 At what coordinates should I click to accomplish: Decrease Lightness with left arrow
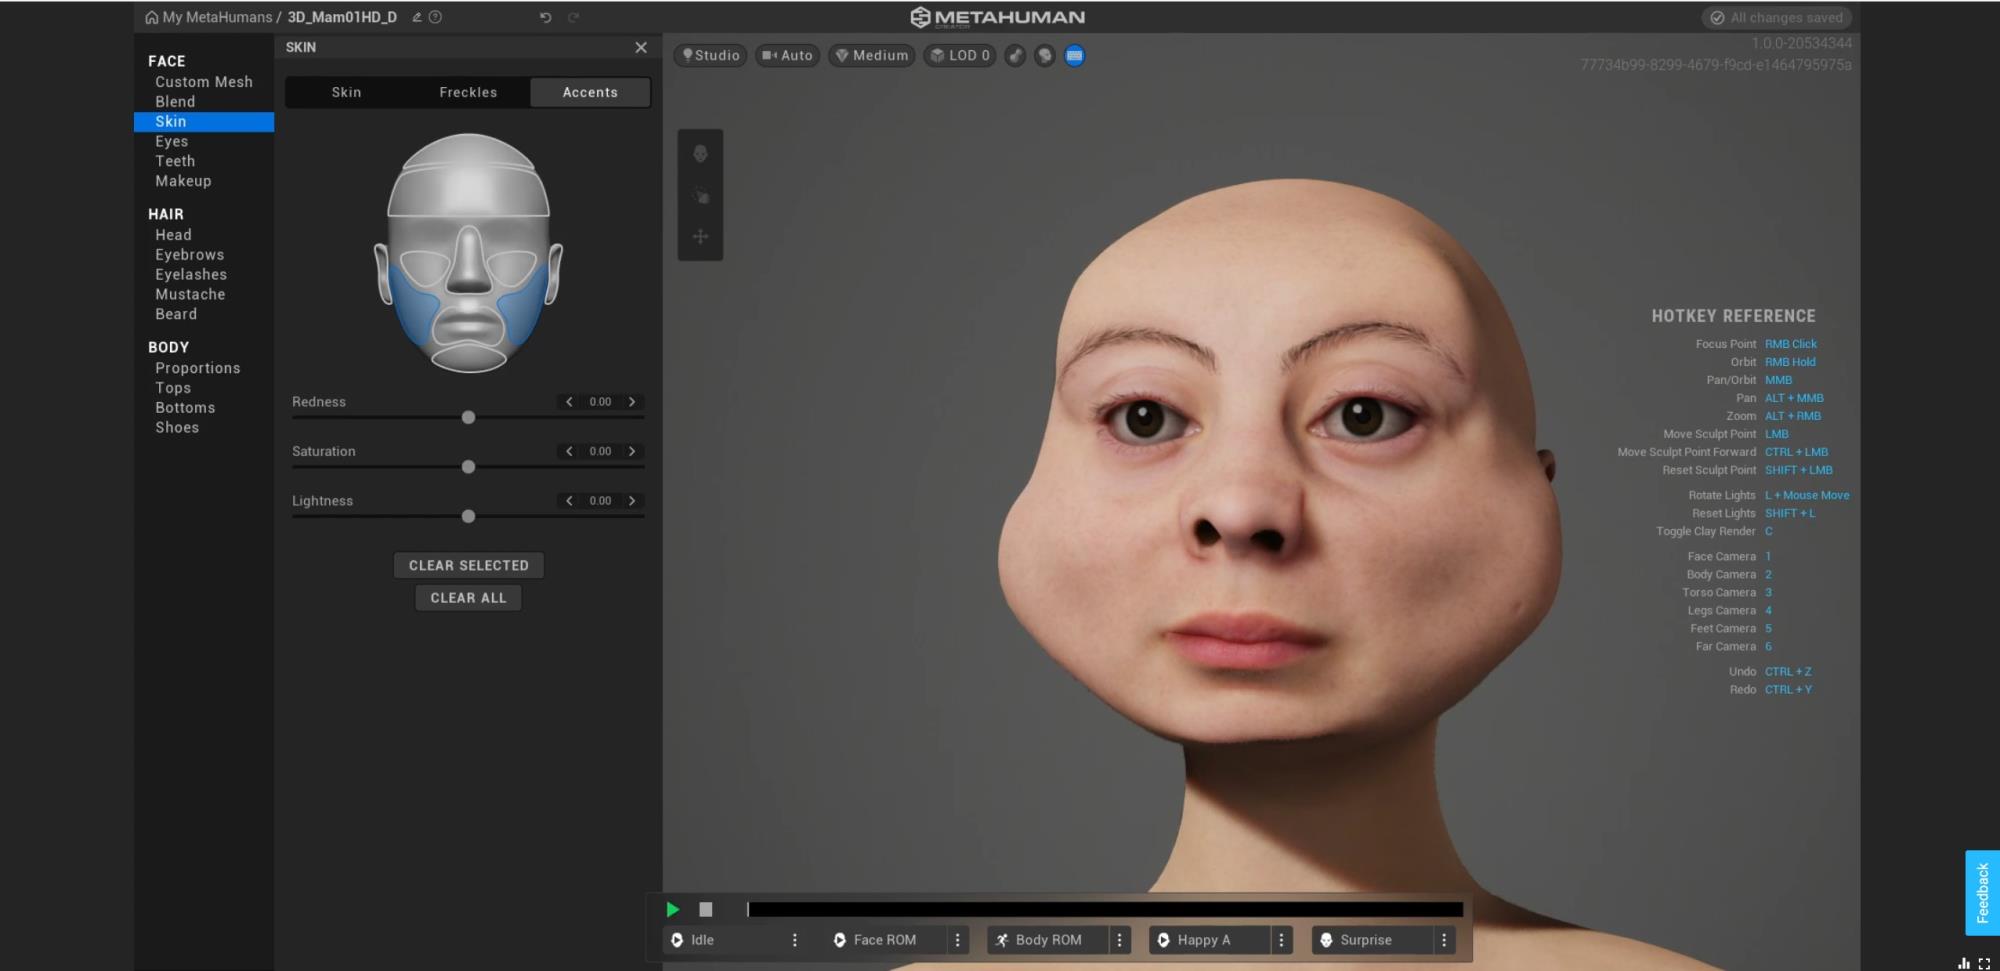569,501
